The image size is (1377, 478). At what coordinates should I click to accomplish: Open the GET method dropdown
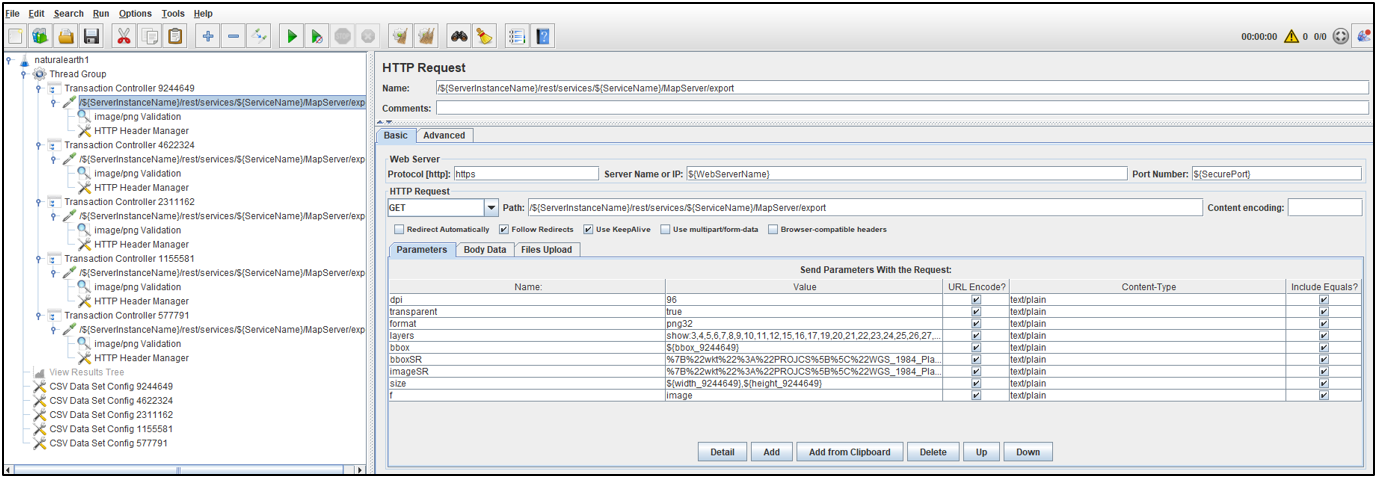tap(490, 208)
